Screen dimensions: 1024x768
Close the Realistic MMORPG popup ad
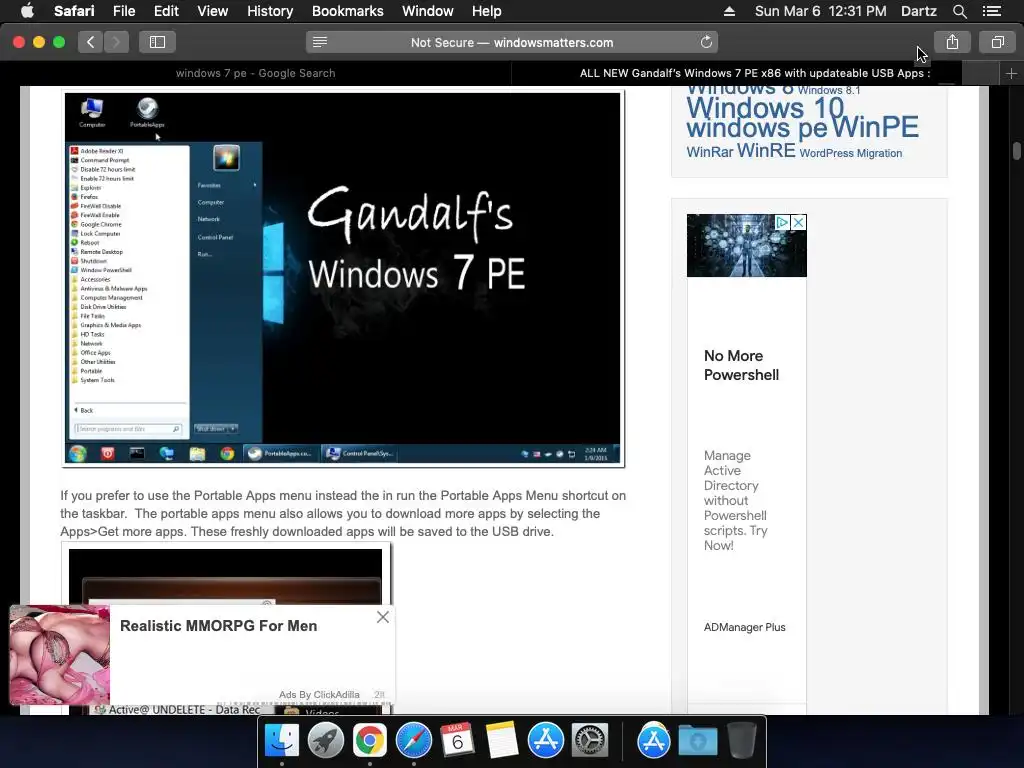383,617
